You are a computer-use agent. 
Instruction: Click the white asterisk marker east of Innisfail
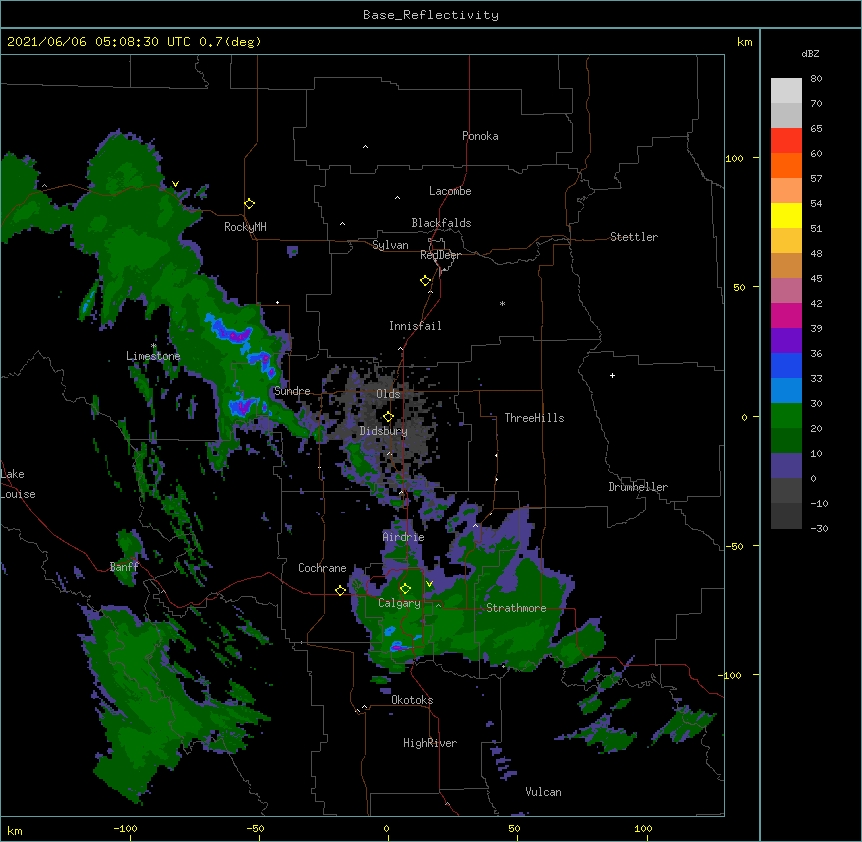(502, 303)
